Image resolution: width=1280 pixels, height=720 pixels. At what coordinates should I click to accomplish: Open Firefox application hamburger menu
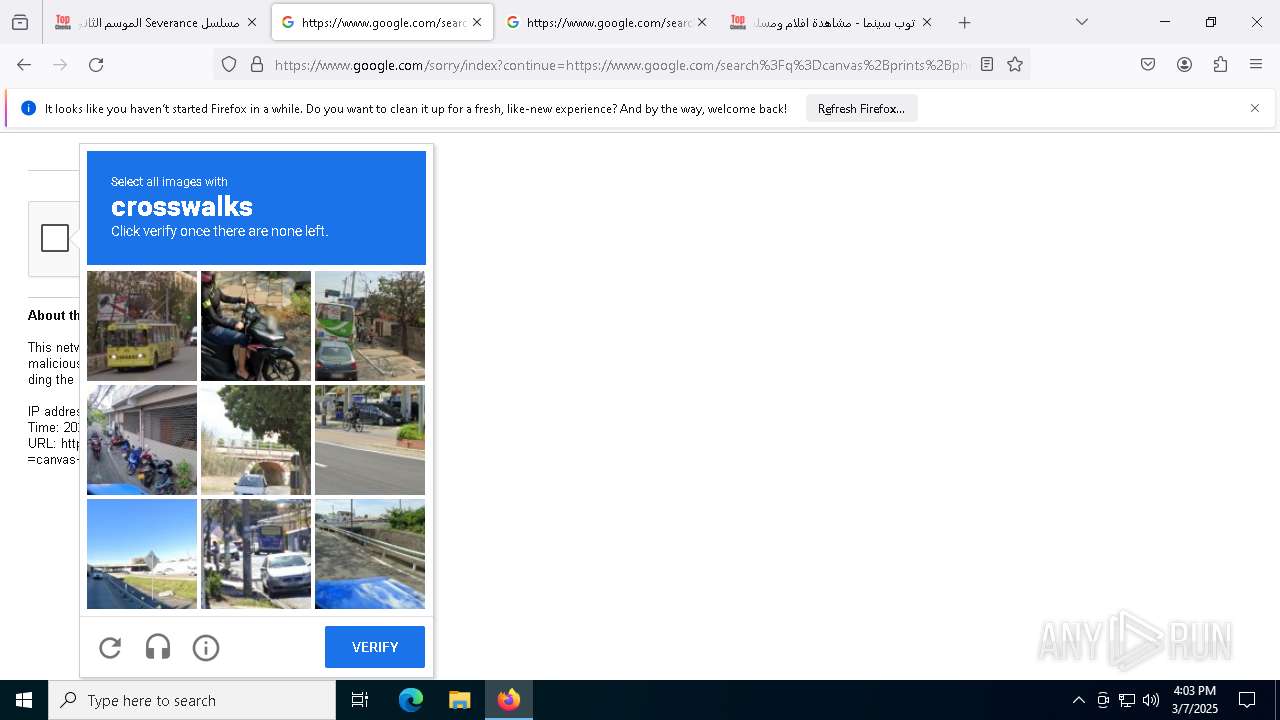[x=1256, y=64]
